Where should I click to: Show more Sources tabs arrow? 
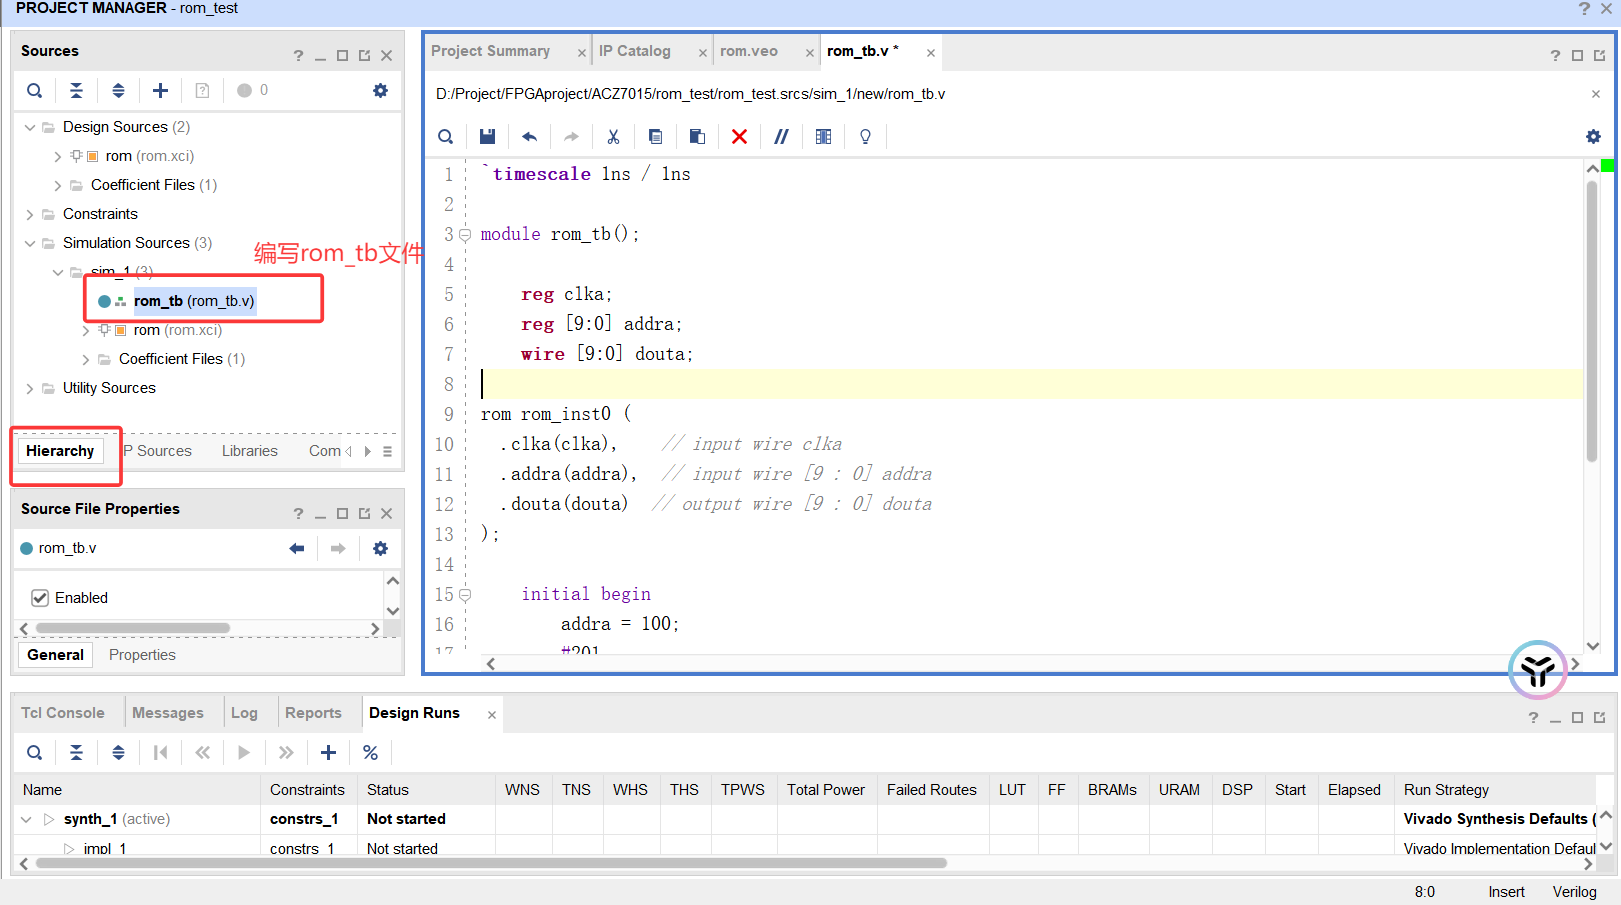coord(368,452)
